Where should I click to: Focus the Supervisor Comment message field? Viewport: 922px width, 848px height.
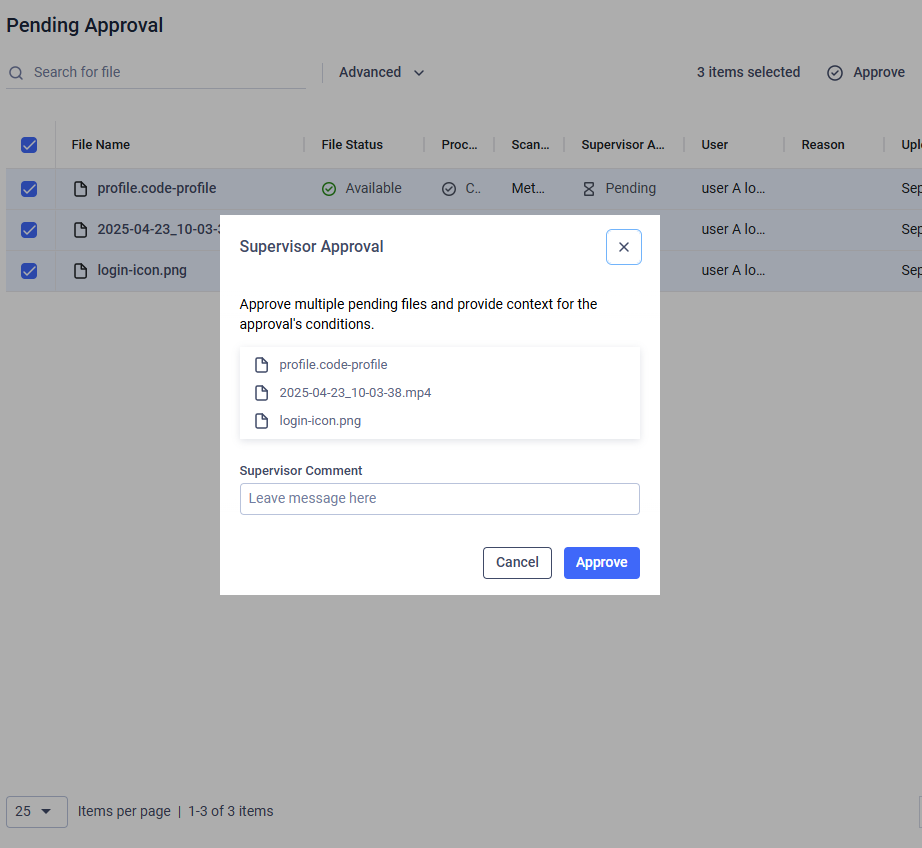[439, 499]
